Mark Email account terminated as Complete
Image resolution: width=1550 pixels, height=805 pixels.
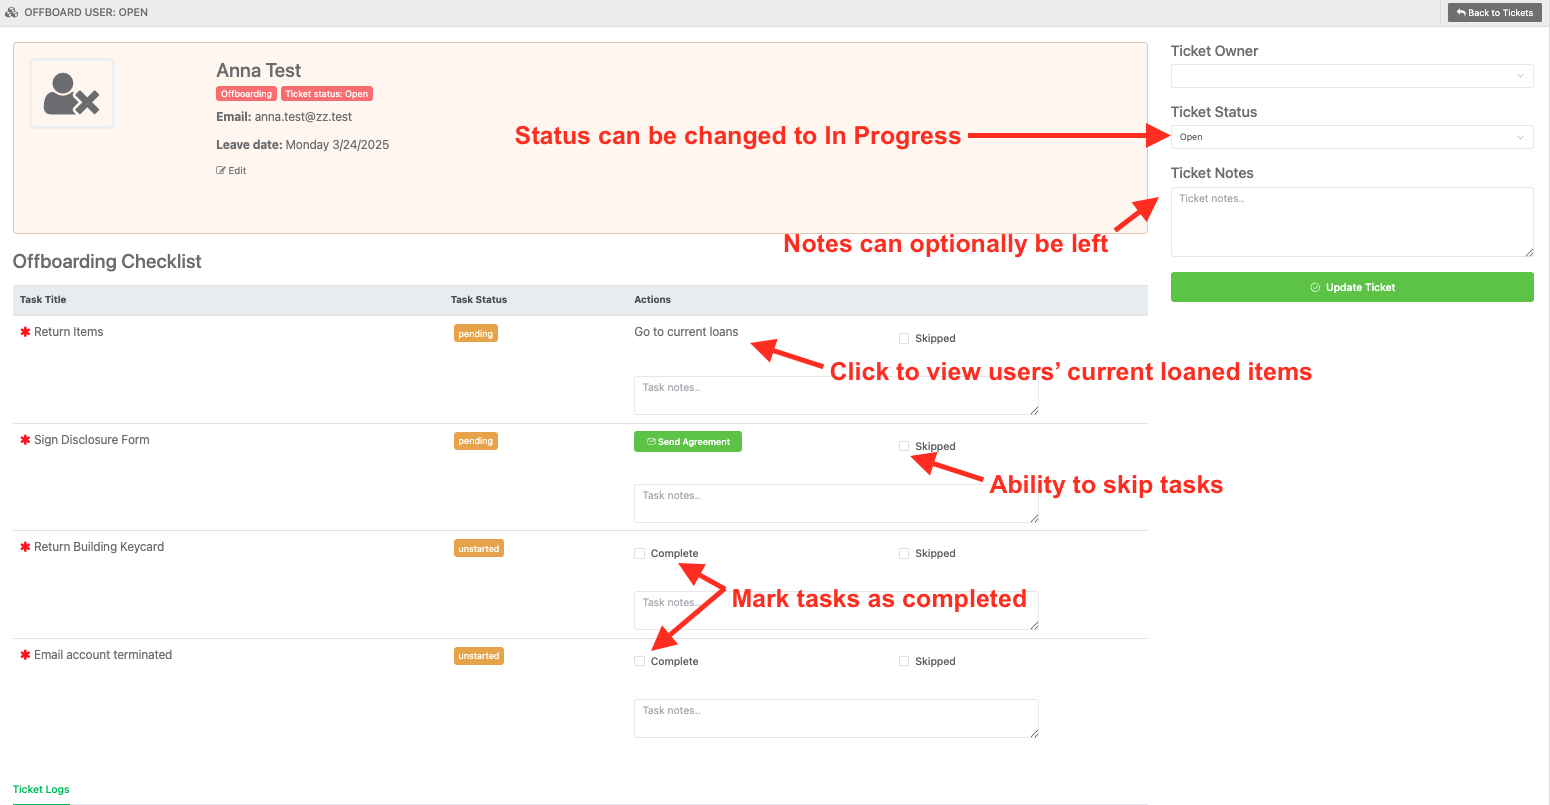point(640,661)
